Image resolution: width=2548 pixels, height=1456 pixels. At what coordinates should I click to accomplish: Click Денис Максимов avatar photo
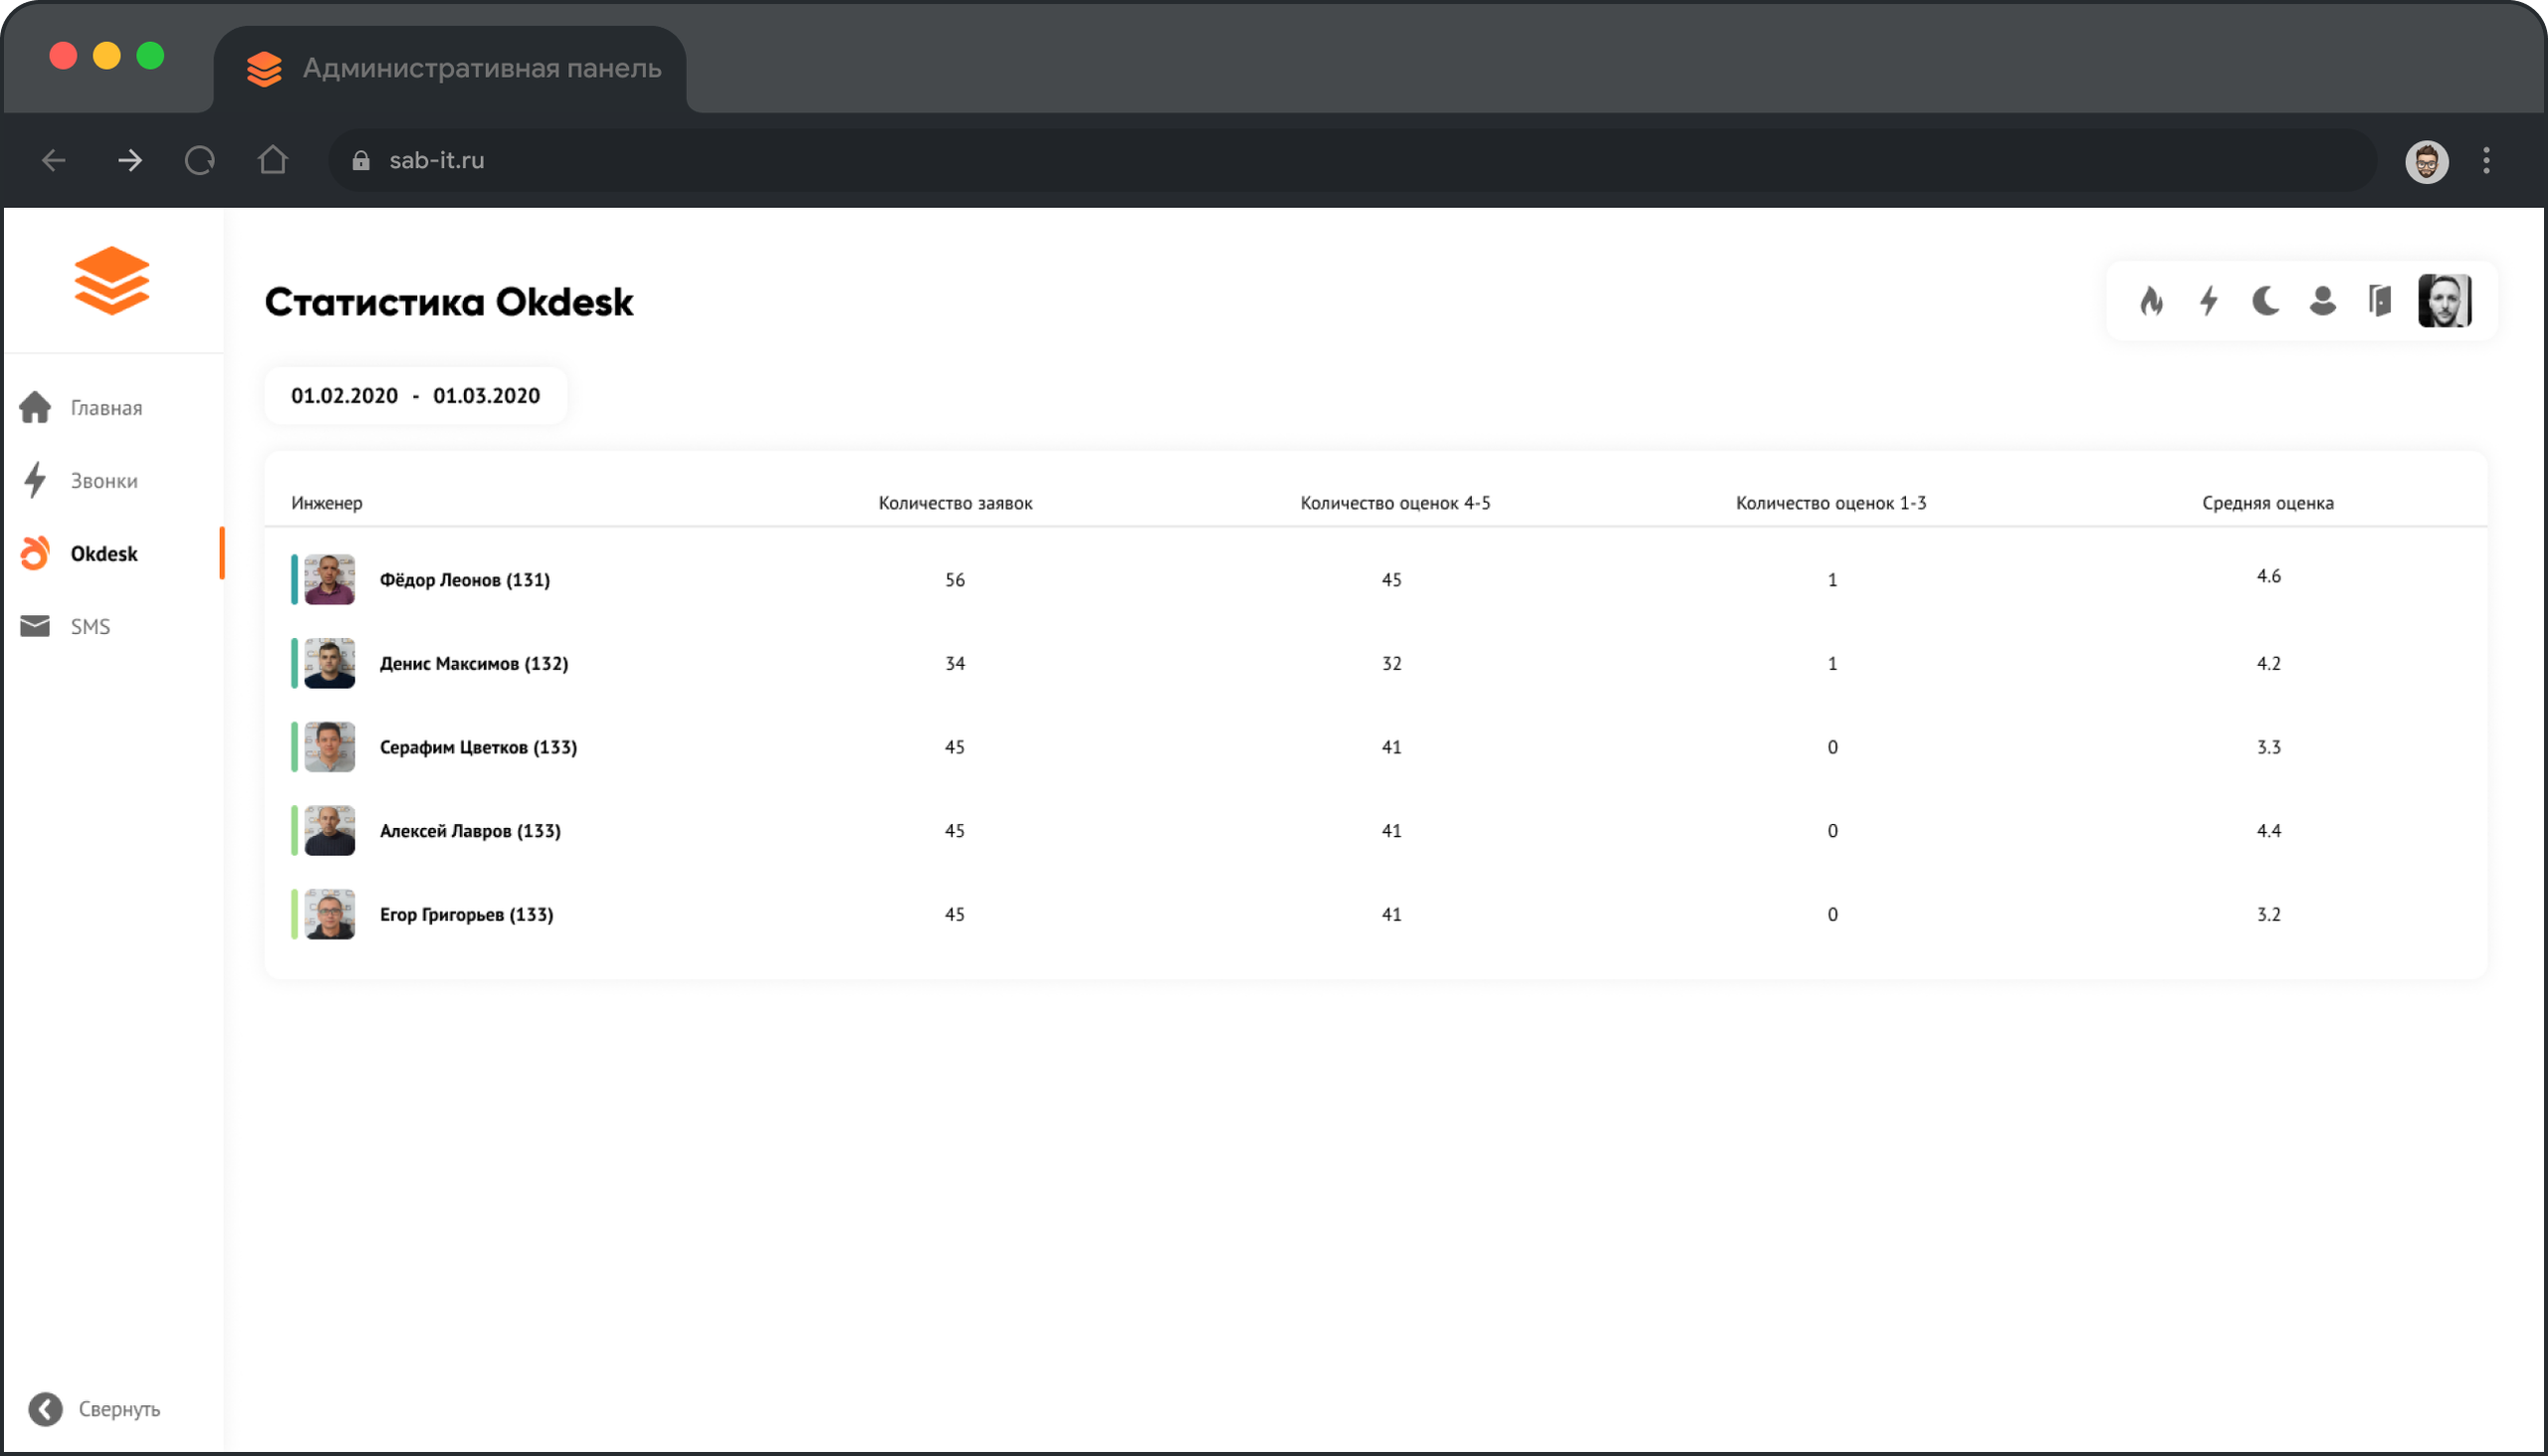[x=329, y=663]
